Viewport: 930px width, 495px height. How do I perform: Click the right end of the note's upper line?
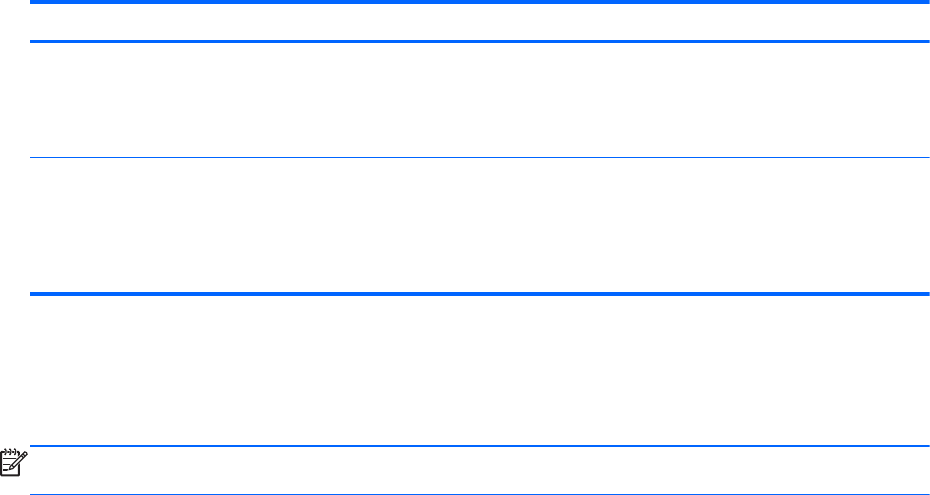point(925,446)
